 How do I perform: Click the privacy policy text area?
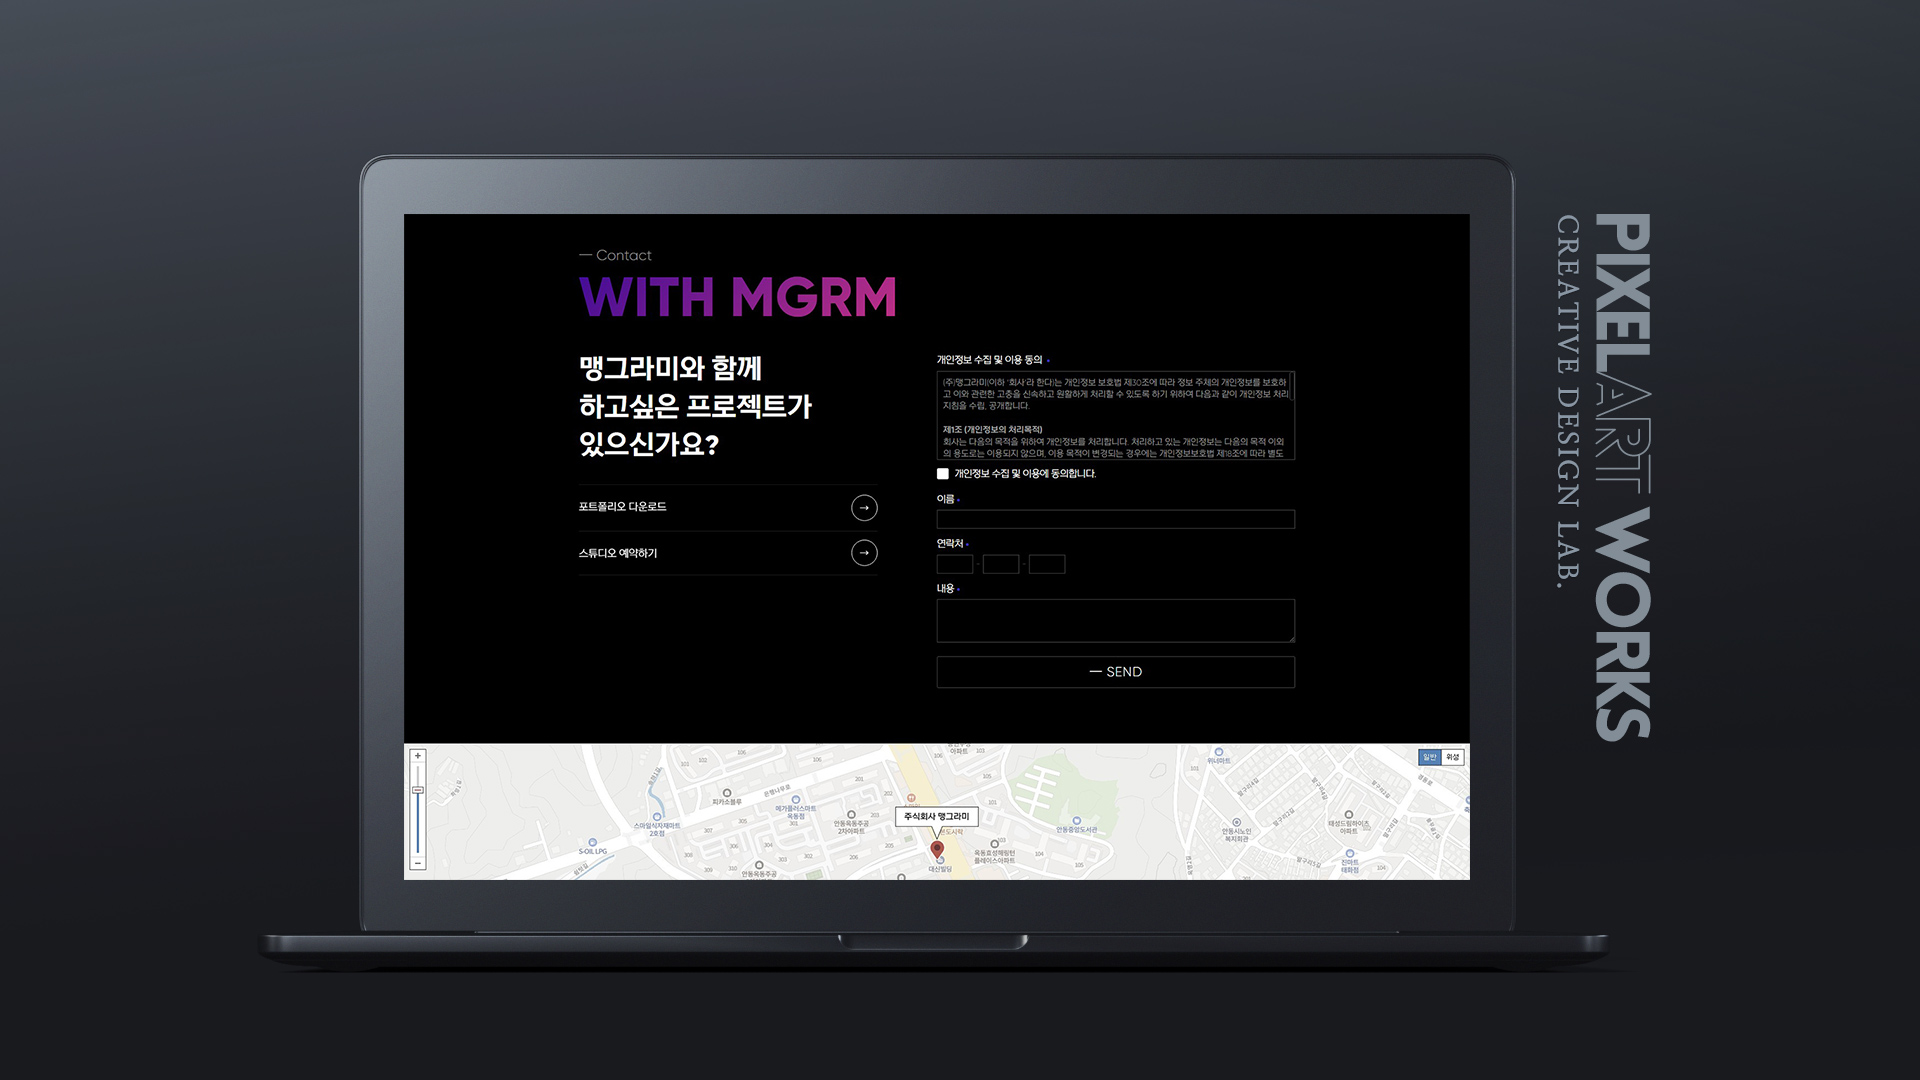click(1116, 416)
